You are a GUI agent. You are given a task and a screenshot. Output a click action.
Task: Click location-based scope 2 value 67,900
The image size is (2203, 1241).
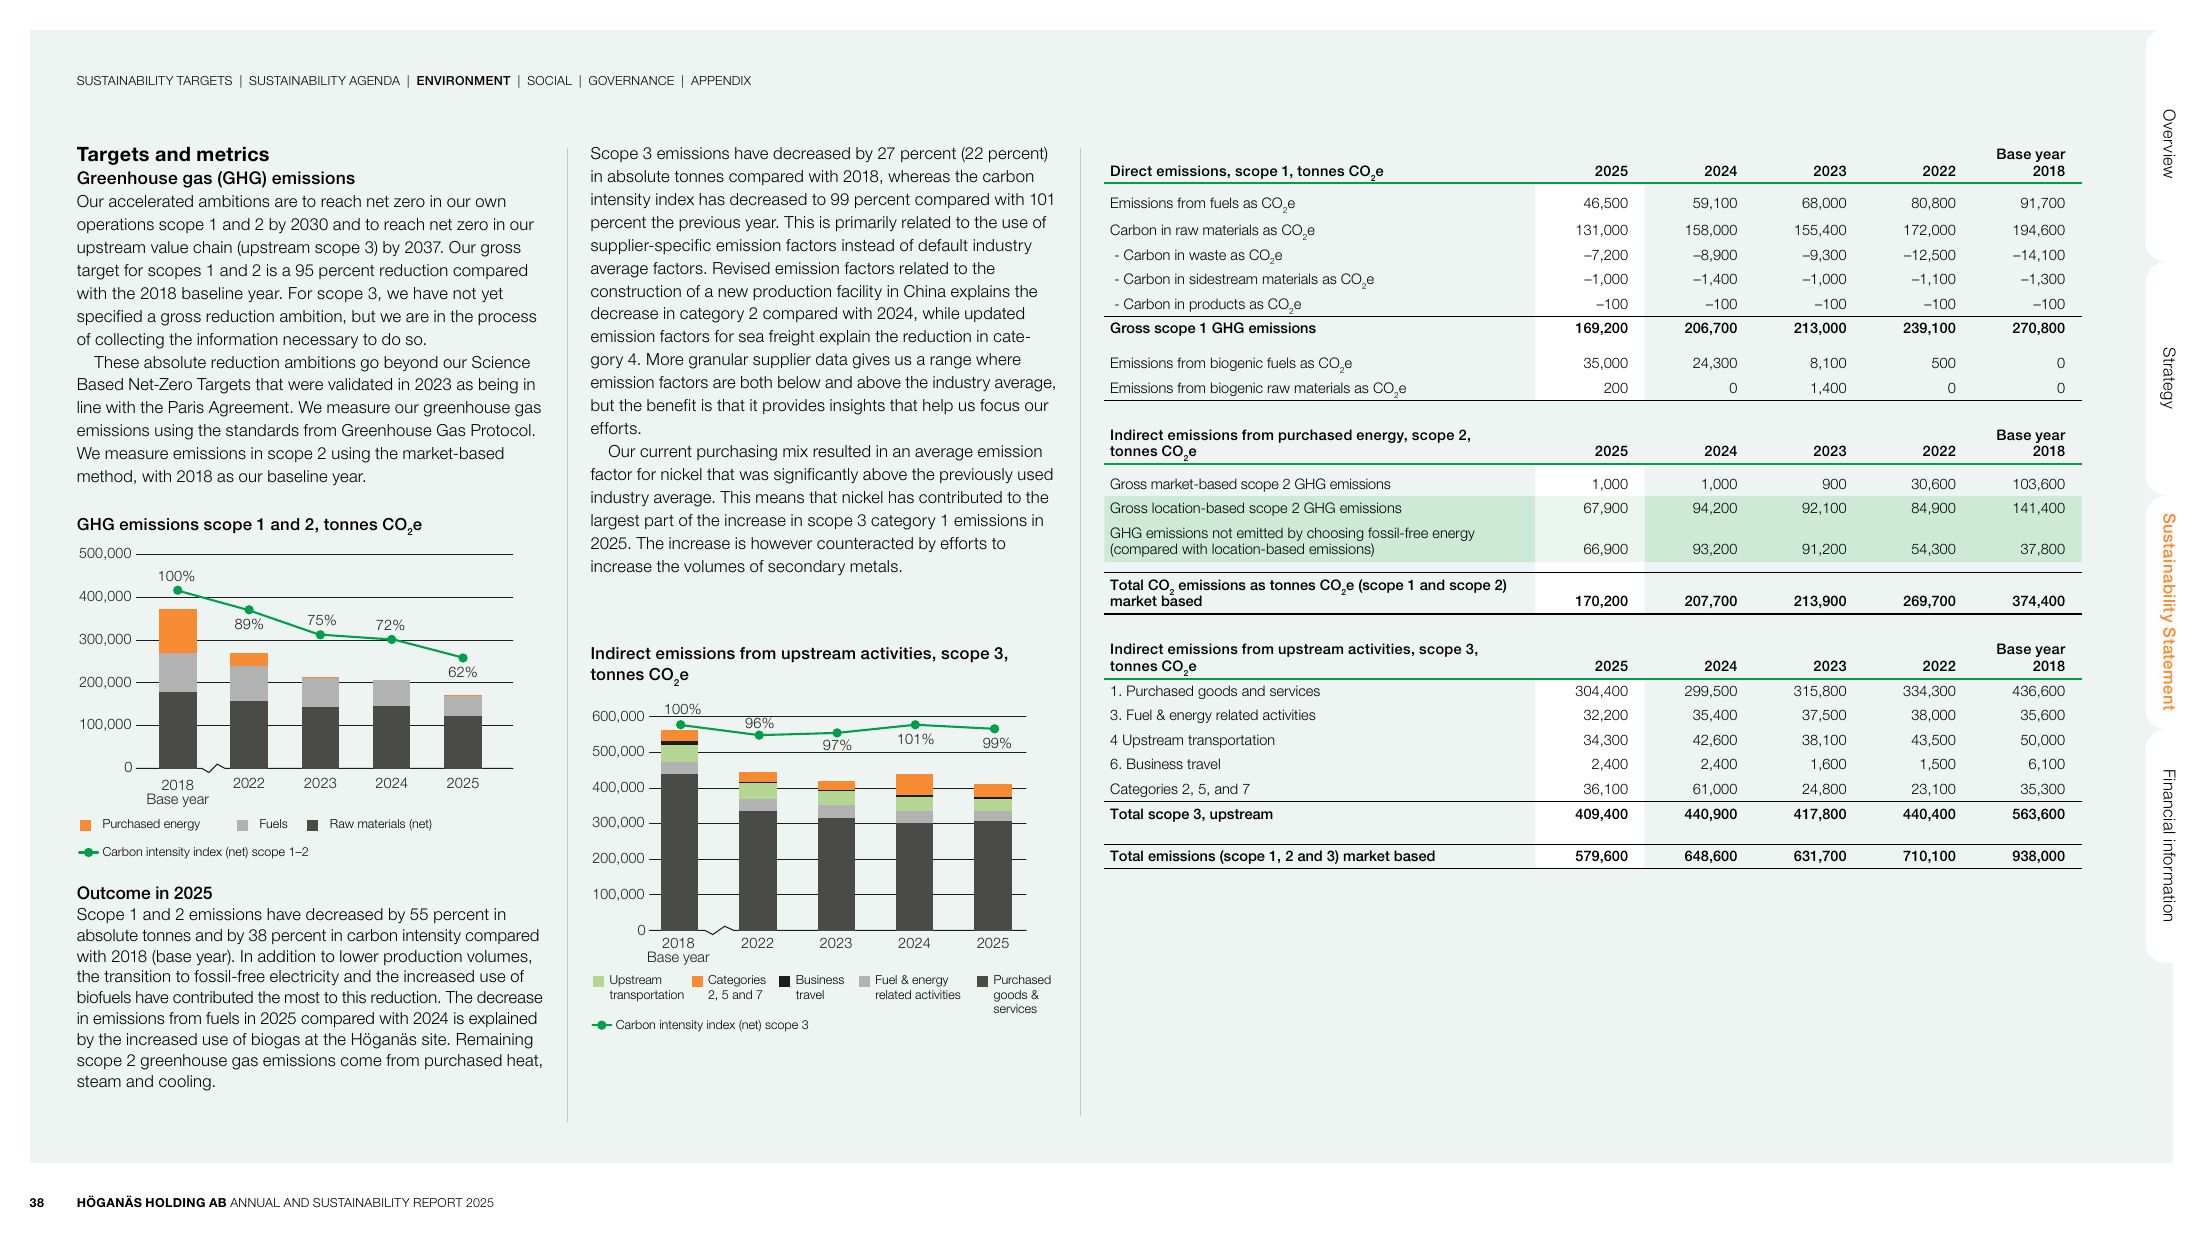click(x=1605, y=508)
